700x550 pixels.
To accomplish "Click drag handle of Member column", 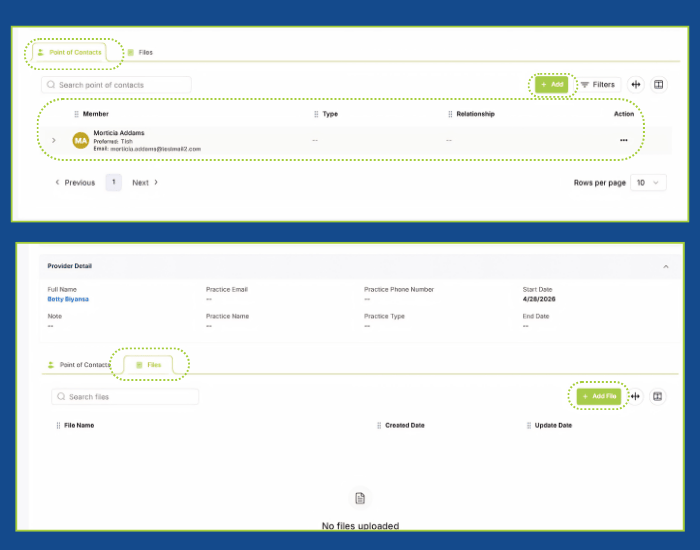I will (x=76, y=114).
